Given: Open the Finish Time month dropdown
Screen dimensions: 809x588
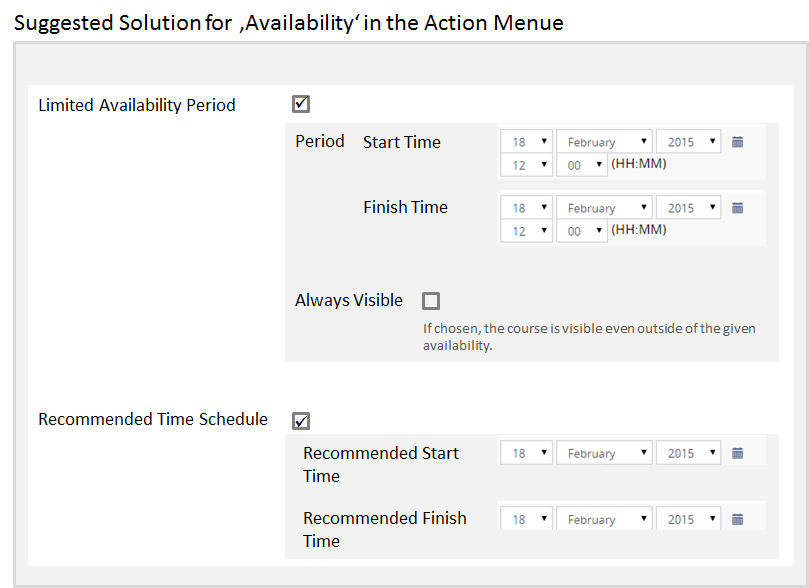Looking at the screenshot, I should [604, 208].
